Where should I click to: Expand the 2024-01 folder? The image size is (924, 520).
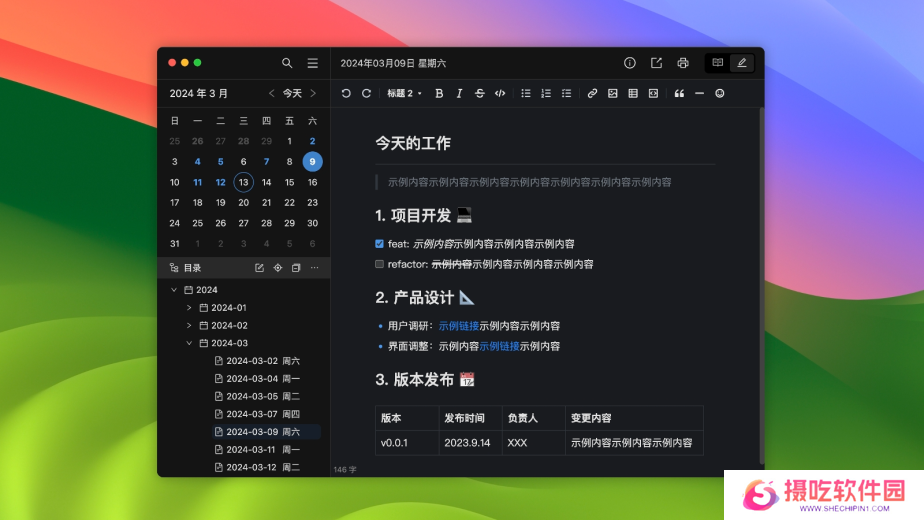point(189,307)
